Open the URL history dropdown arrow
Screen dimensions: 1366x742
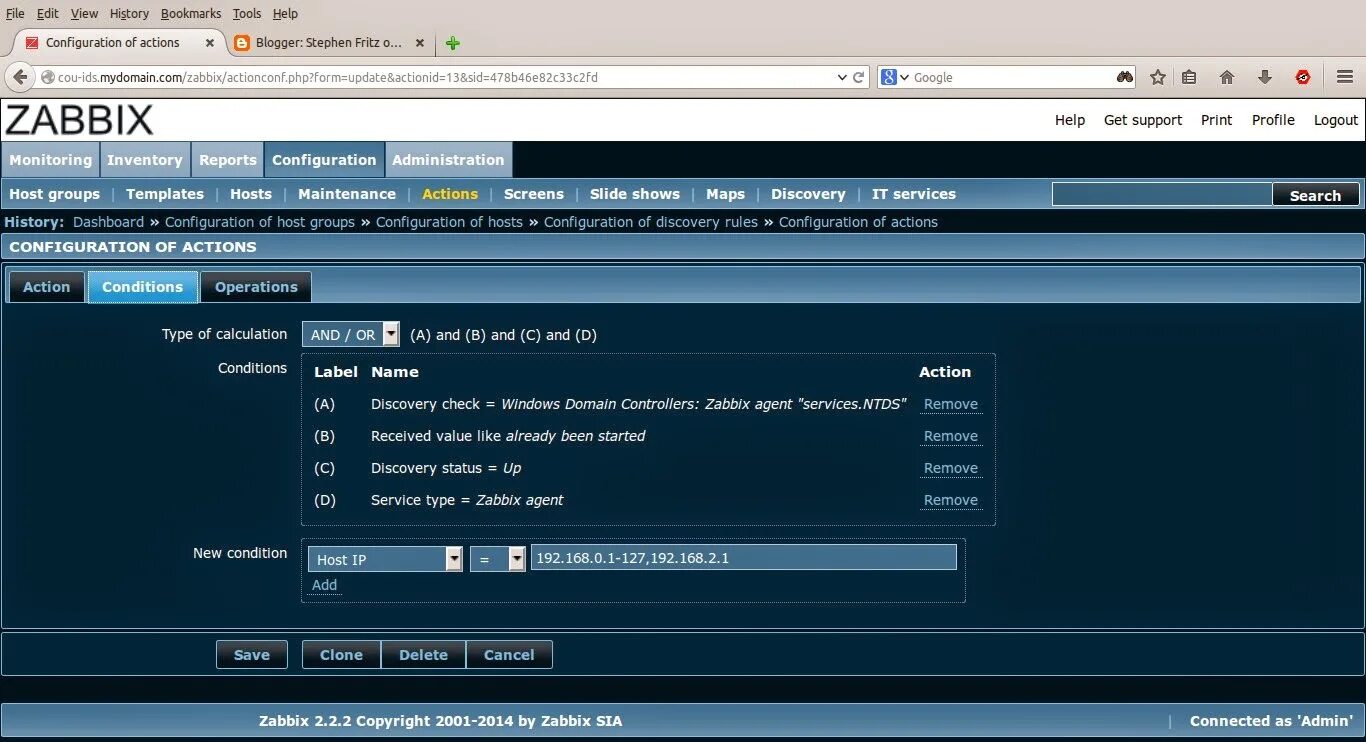842,77
